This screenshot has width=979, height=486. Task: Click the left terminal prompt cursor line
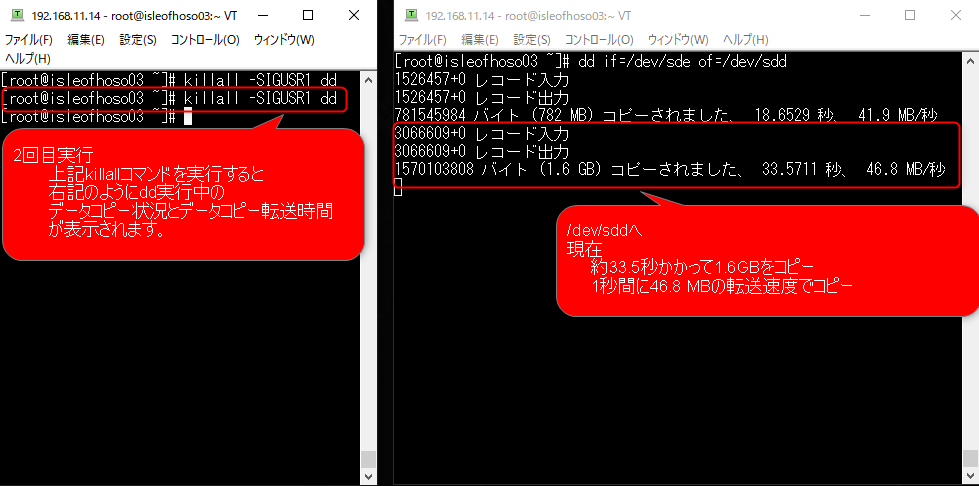click(97, 117)
